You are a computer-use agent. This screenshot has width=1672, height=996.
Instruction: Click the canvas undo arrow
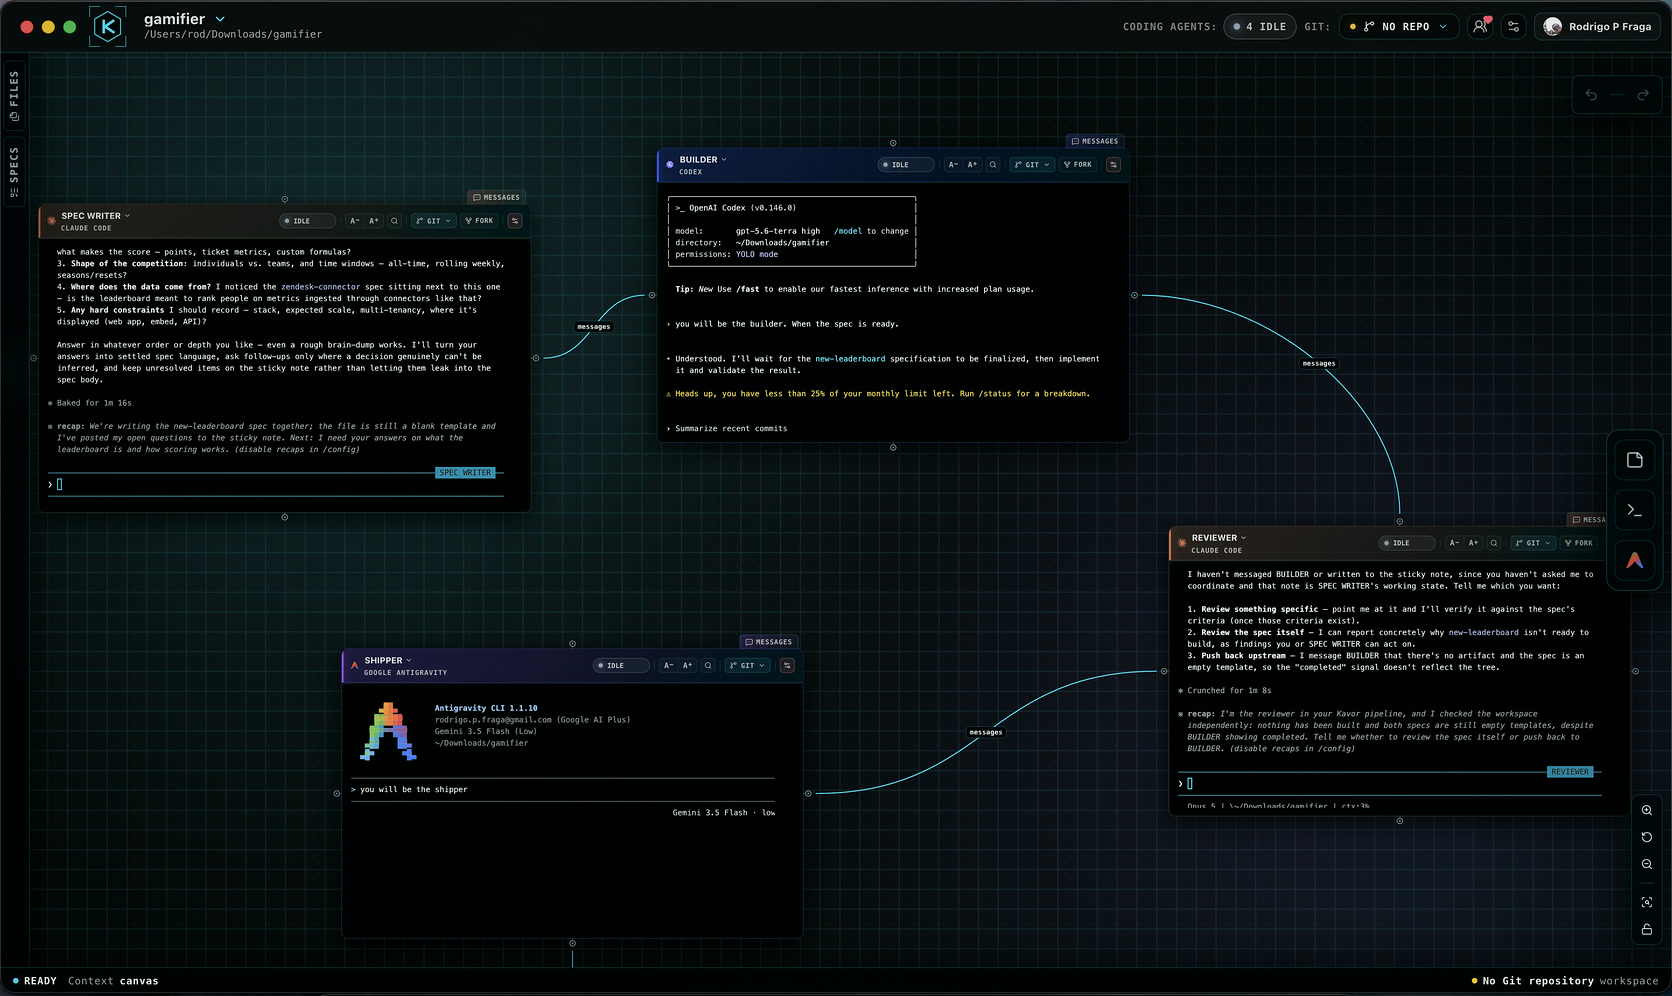click(1591, 95)
